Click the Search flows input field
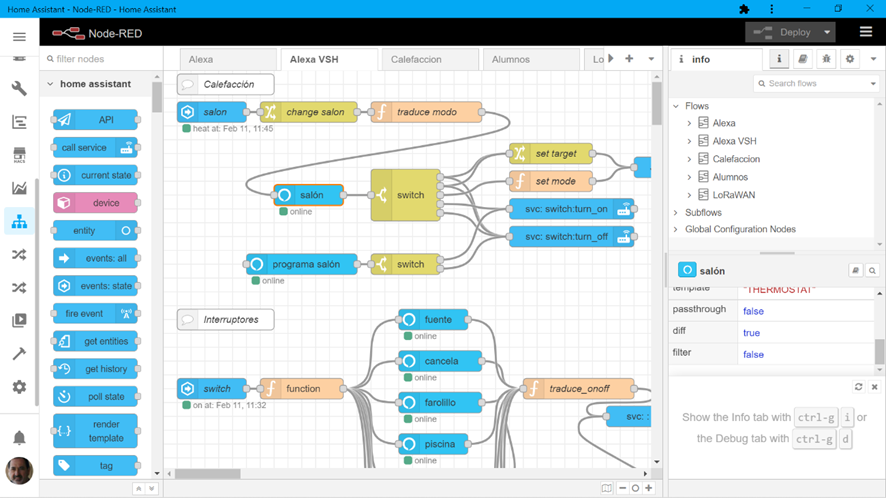The width and height of the screenshot is (886, 498). tap(815, 83)
